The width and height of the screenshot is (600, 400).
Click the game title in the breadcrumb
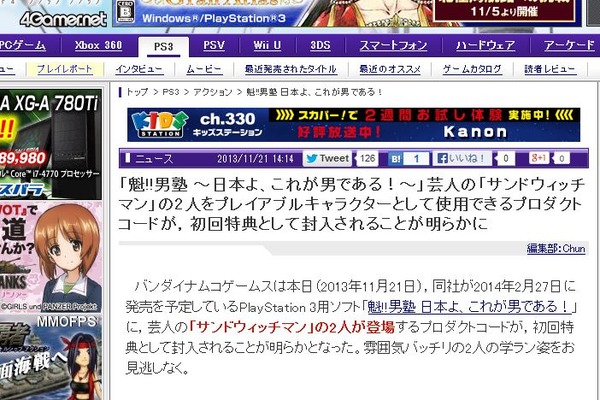[x=314, y=92]
